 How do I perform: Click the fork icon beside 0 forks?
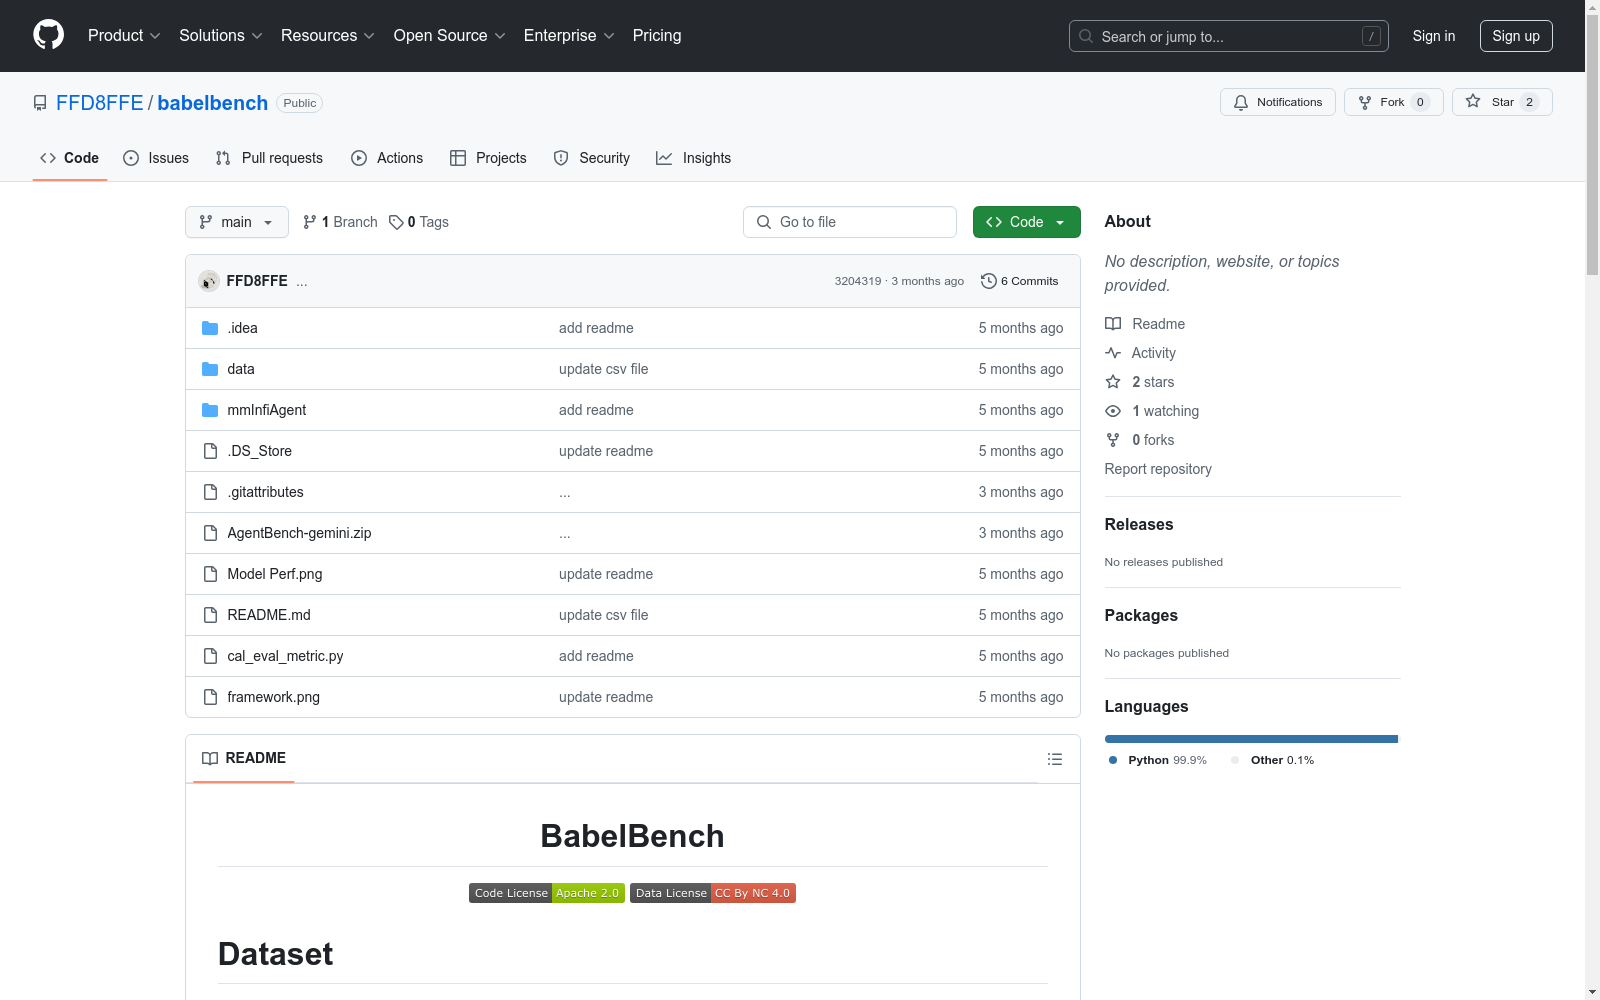click(1113, 440)
